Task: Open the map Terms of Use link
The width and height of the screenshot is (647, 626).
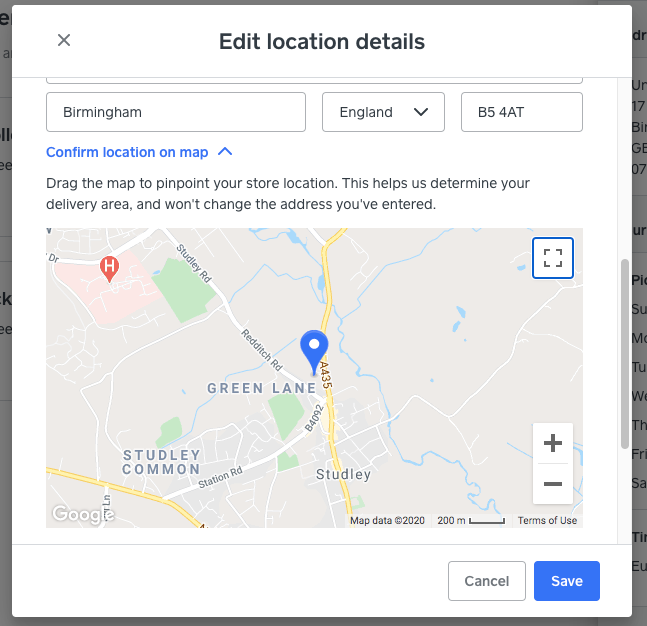Action: pyautogui.click(x=547, y=520)
